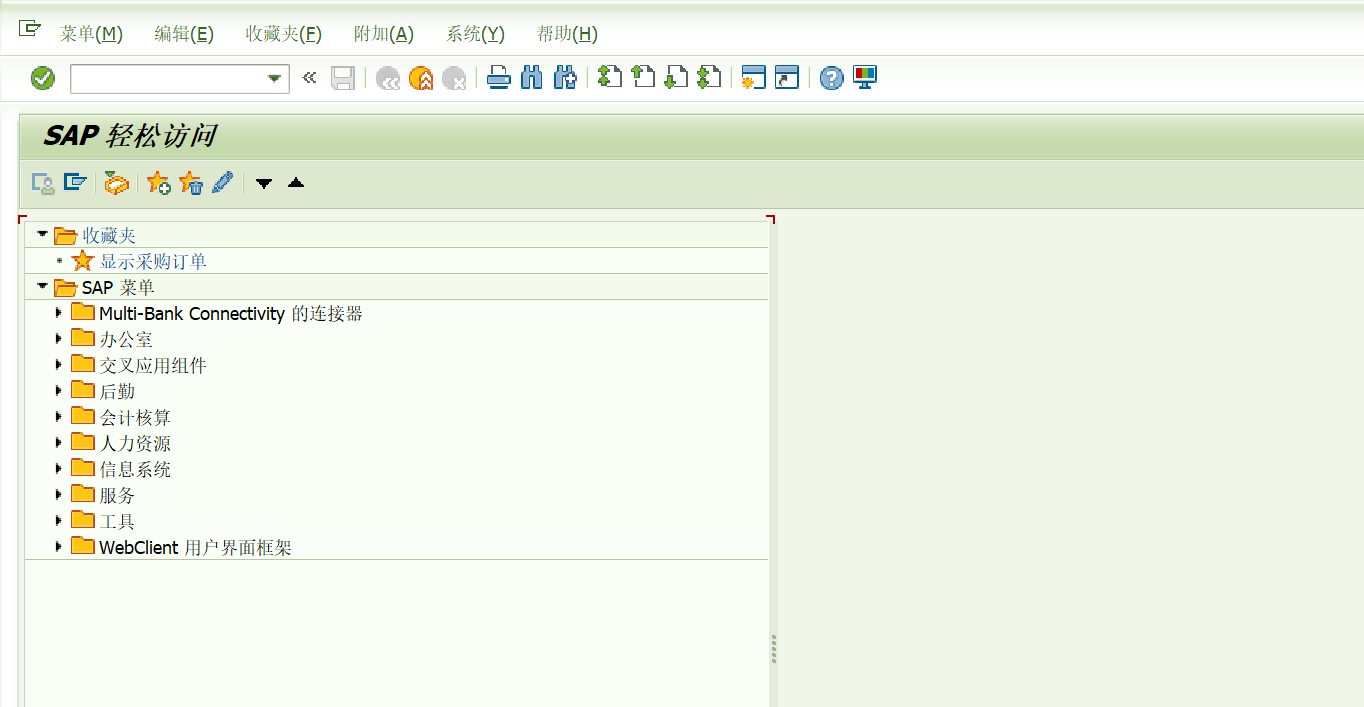Select the 人力资源 tree row text
Screen dimensions: 1364x707
click(x=135, y=444)
